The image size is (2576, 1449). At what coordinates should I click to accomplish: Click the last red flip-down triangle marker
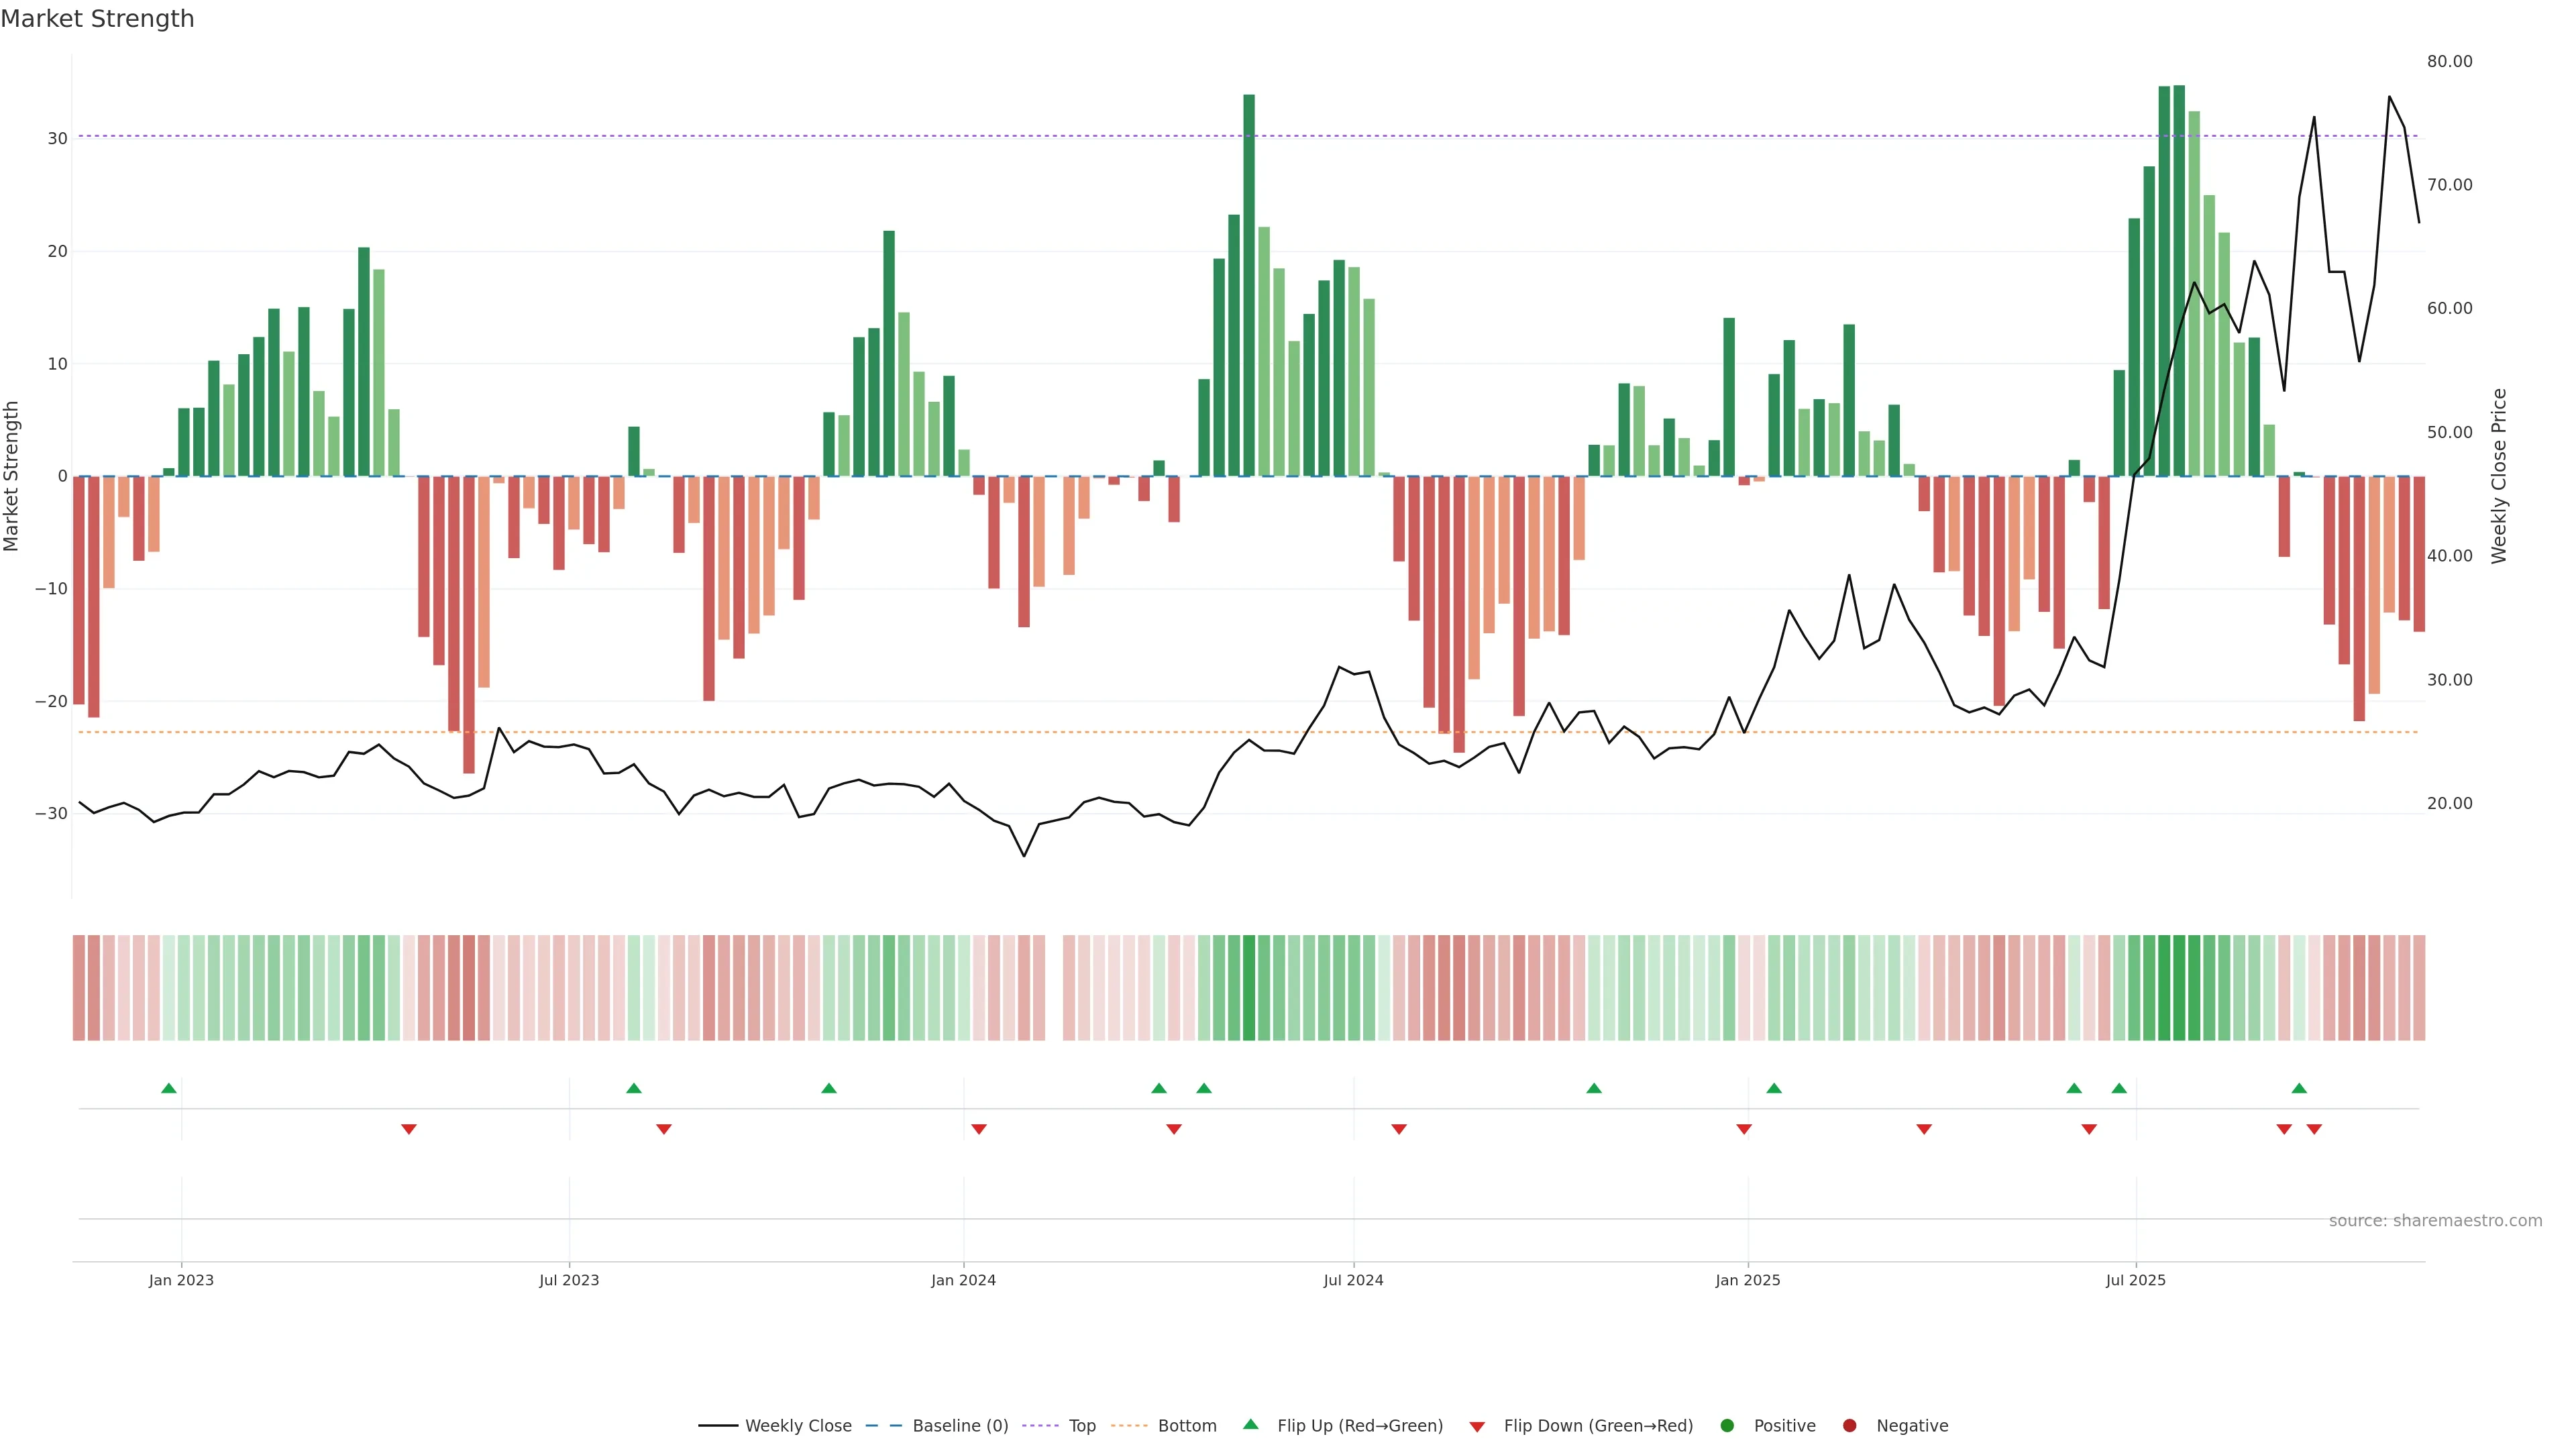(2314, 1129)
